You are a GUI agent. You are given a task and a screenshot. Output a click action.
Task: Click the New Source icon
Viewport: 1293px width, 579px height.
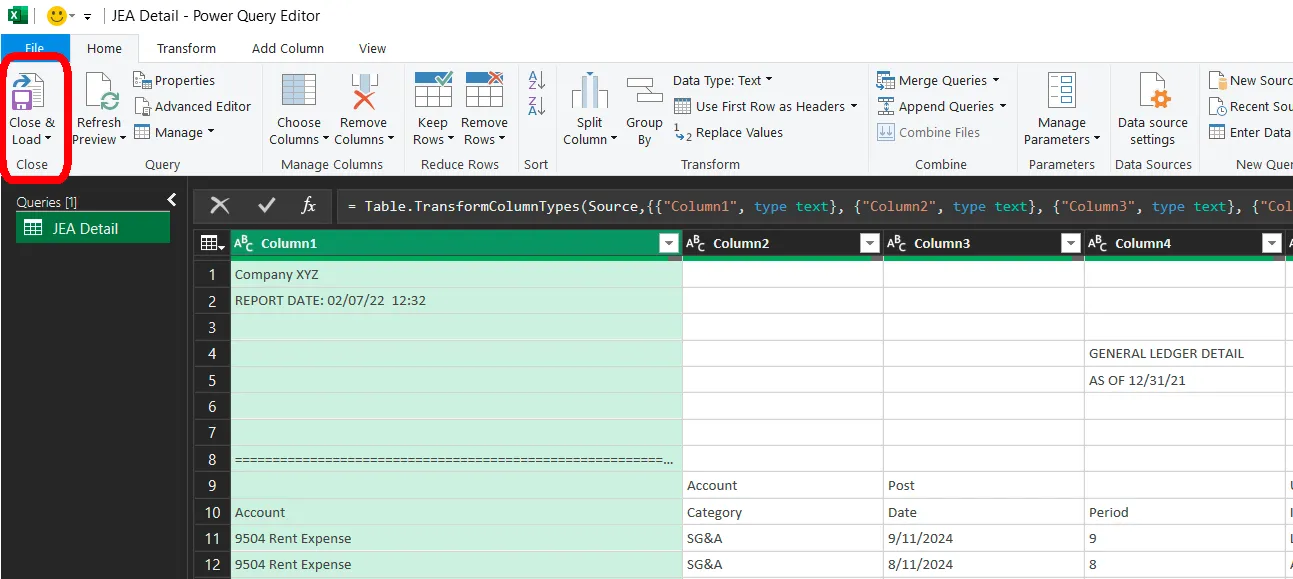(1217, 80)
